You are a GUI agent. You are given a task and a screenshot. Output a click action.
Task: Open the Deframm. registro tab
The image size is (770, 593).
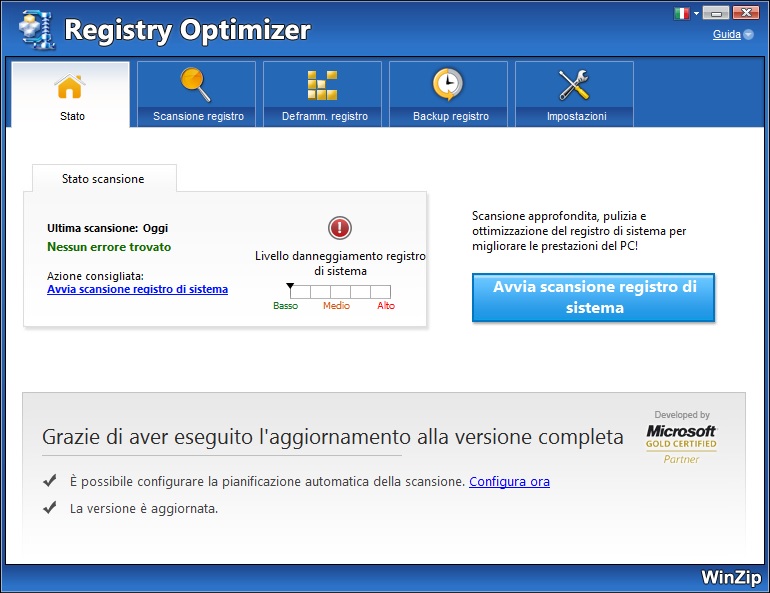point(323,94)
